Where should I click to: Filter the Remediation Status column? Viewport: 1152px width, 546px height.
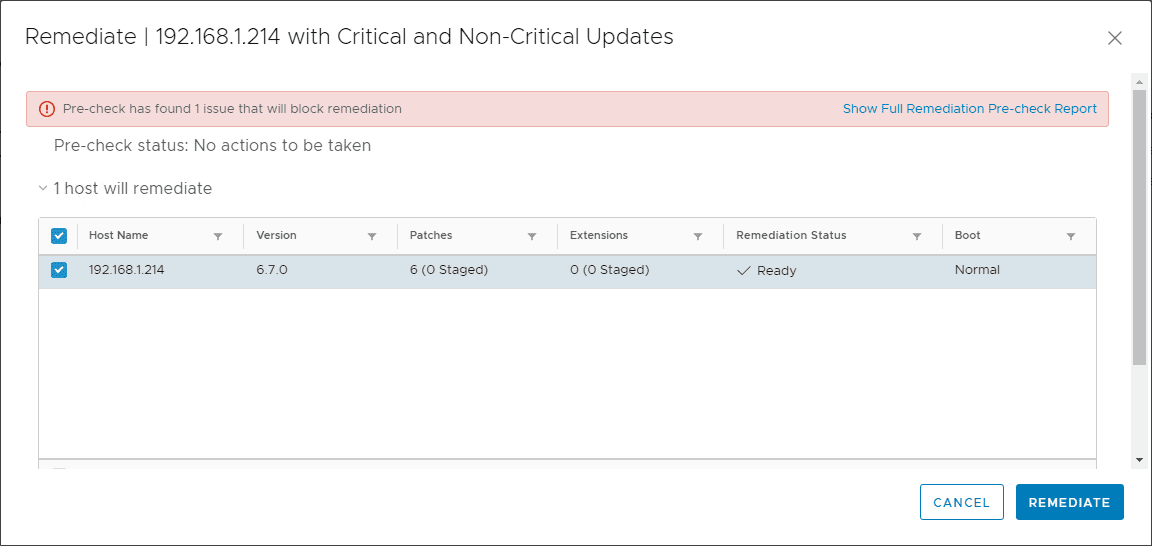click(x=917, y=237)
